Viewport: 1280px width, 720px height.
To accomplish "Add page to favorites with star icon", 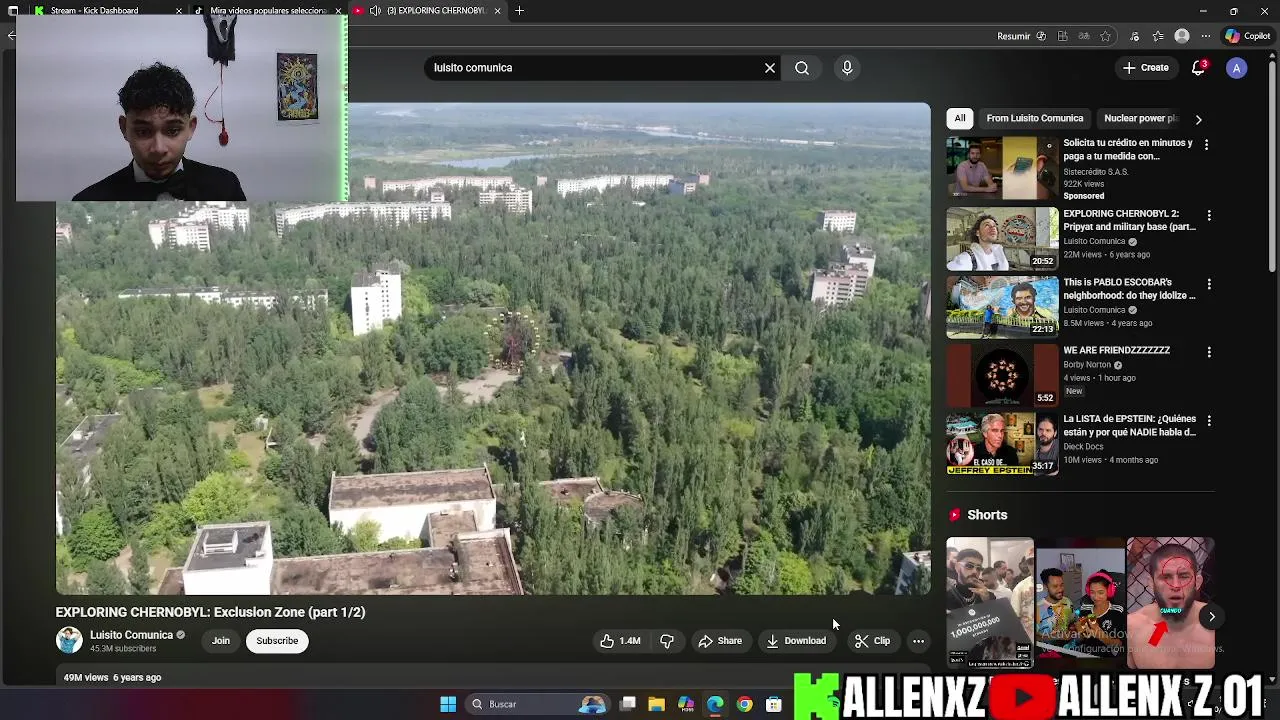I will (x=1105, y=36).
